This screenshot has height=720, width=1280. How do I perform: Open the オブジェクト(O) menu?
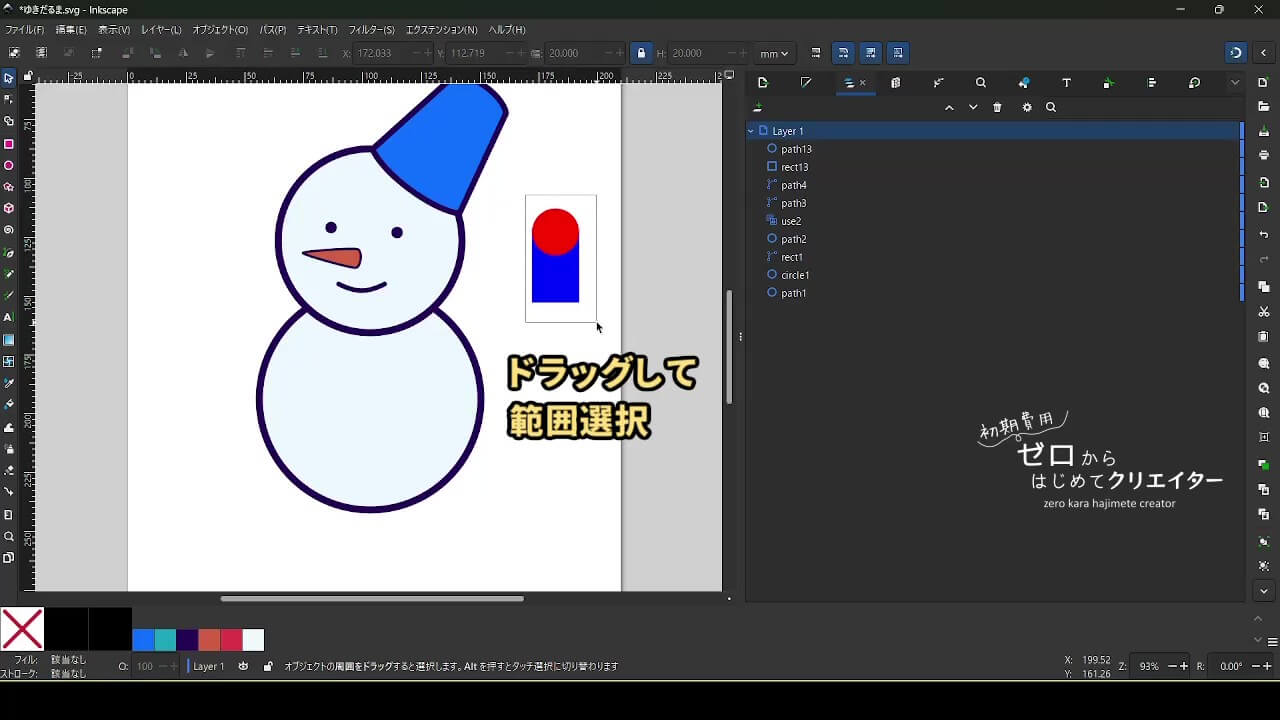click(220, 30)
